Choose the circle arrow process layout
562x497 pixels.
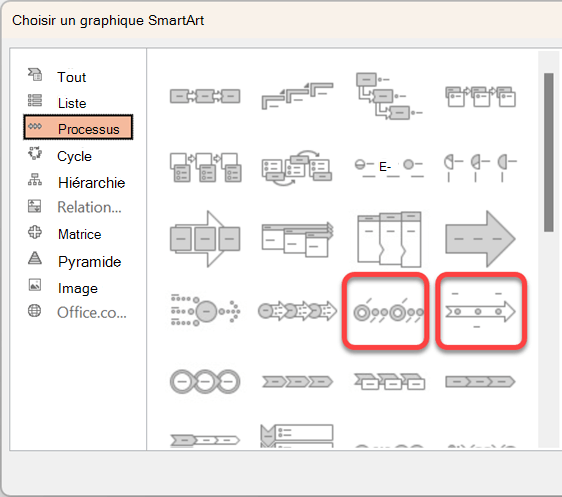[x=297, y=311]
